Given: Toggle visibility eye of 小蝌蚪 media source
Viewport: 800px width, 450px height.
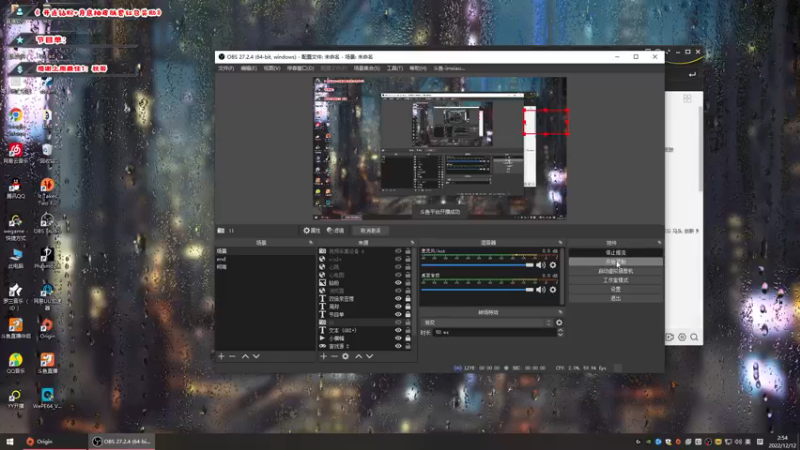Looking at the screenshot, I should tap(398, 338).
